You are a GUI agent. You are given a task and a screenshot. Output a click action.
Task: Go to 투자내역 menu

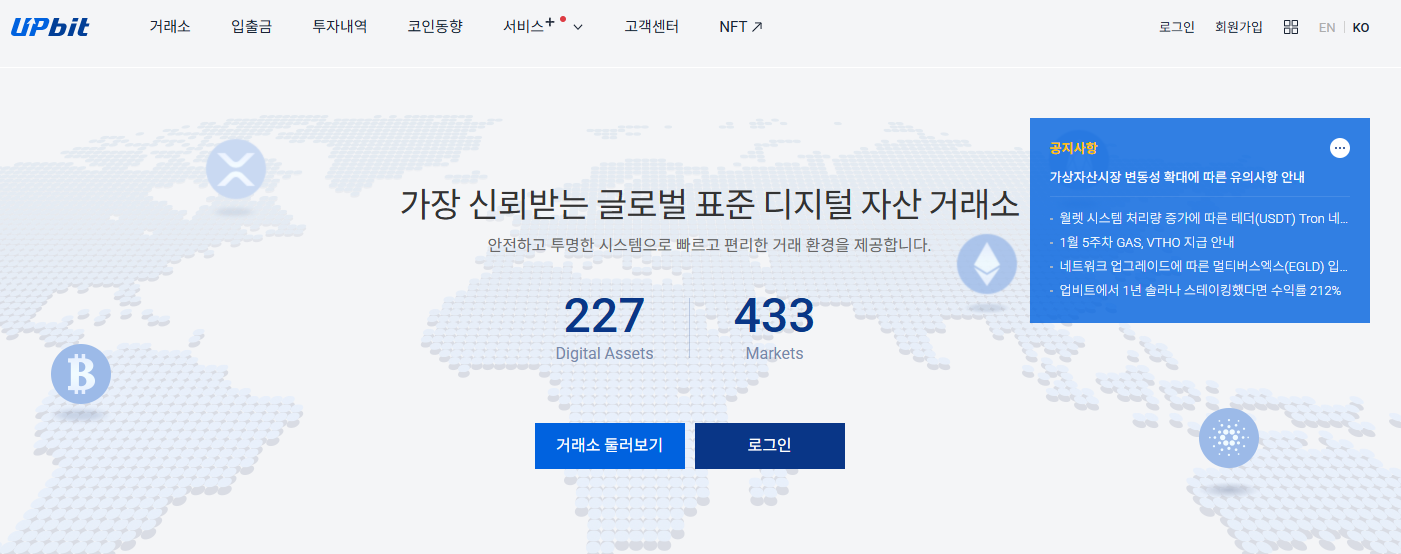340,27
